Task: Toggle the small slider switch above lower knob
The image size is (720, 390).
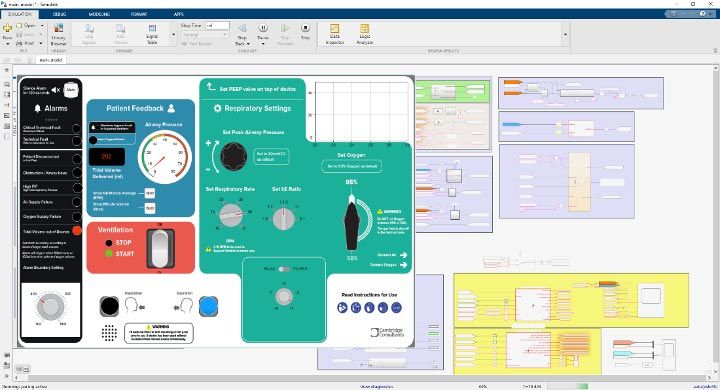Action: point(284,269)
